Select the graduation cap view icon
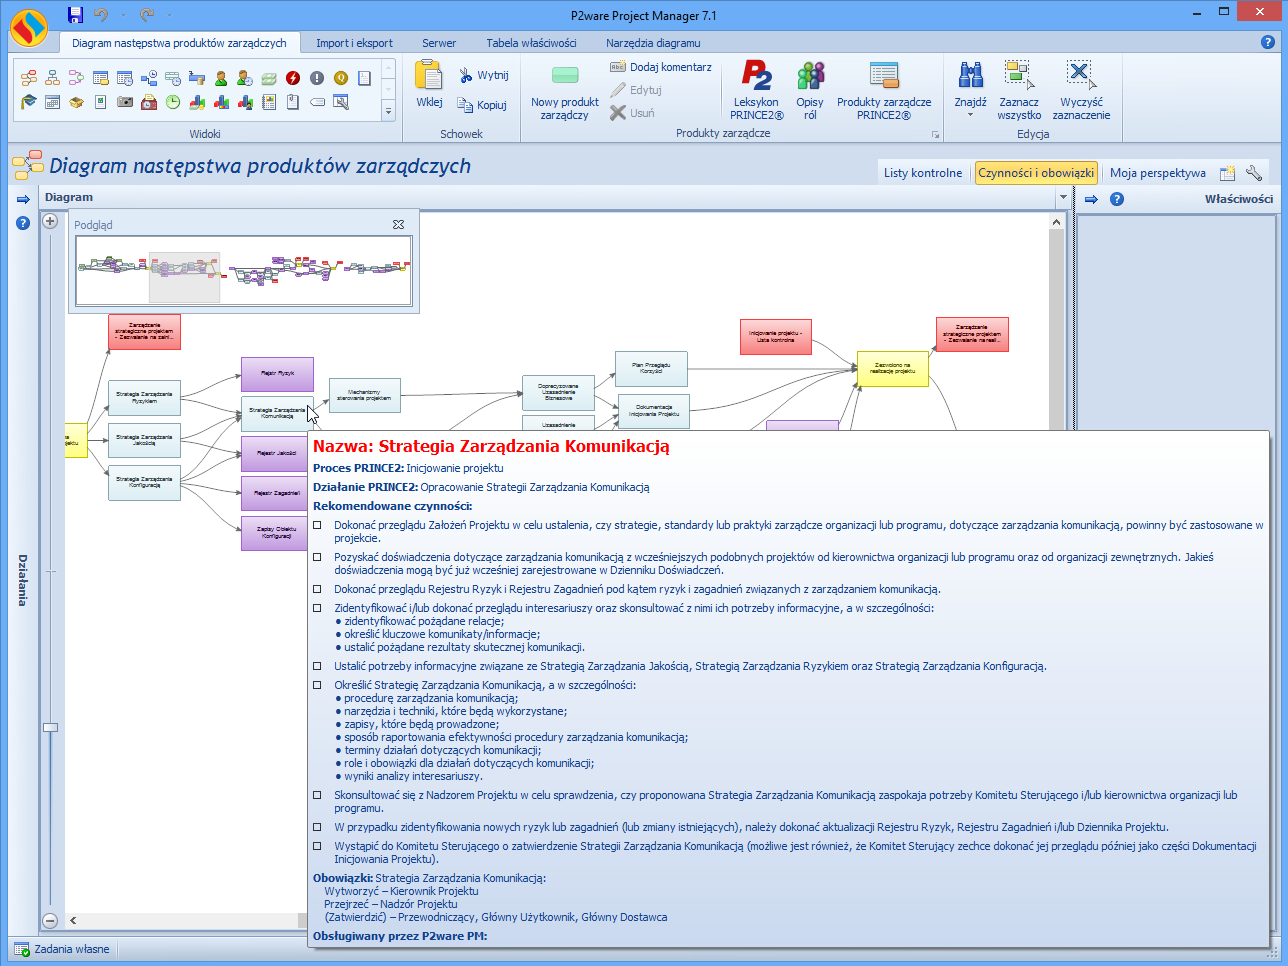 tap(29, 102)
